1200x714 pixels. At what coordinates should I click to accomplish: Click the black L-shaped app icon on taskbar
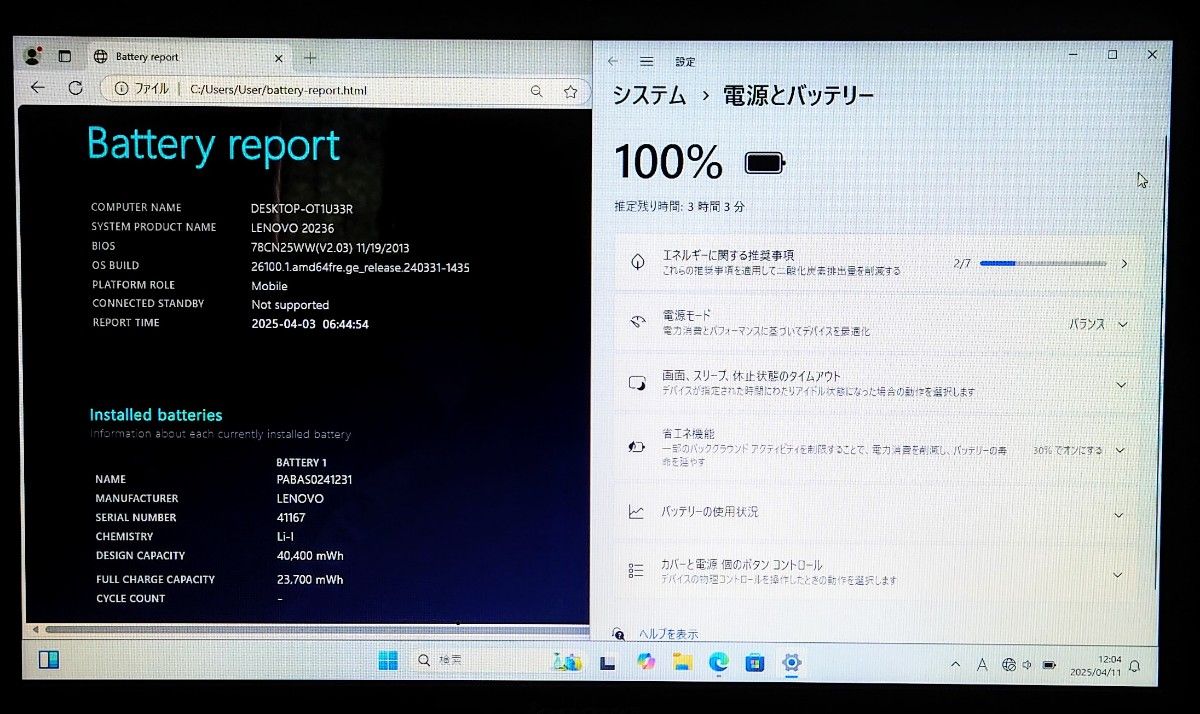tap(607, 662)
